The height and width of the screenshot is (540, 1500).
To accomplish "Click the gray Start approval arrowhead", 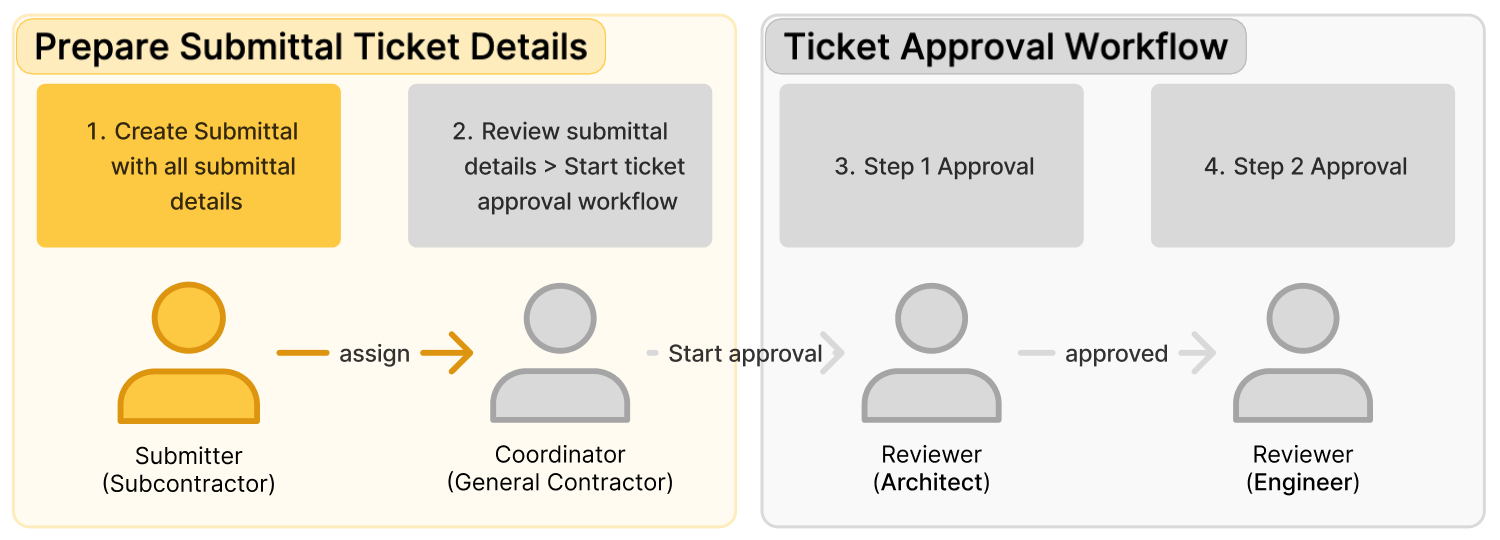I will point(833,353).
